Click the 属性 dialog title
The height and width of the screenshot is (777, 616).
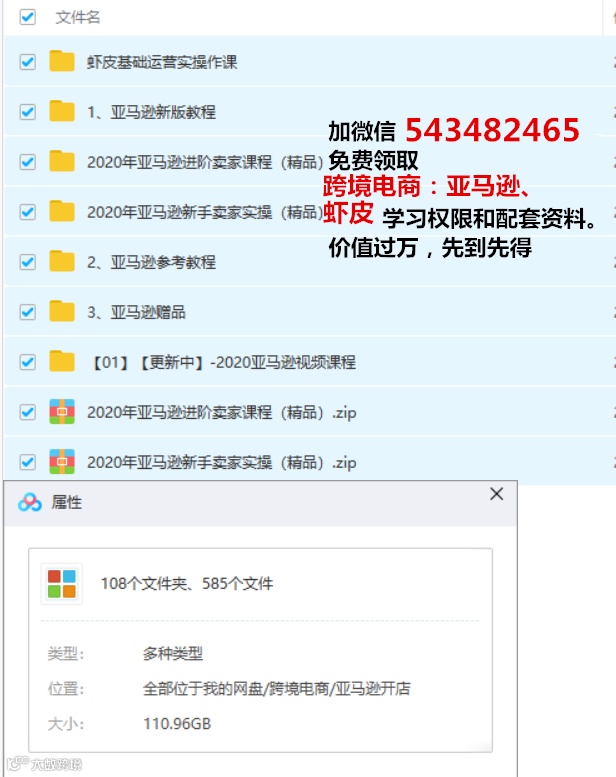[x=66, y=502]
